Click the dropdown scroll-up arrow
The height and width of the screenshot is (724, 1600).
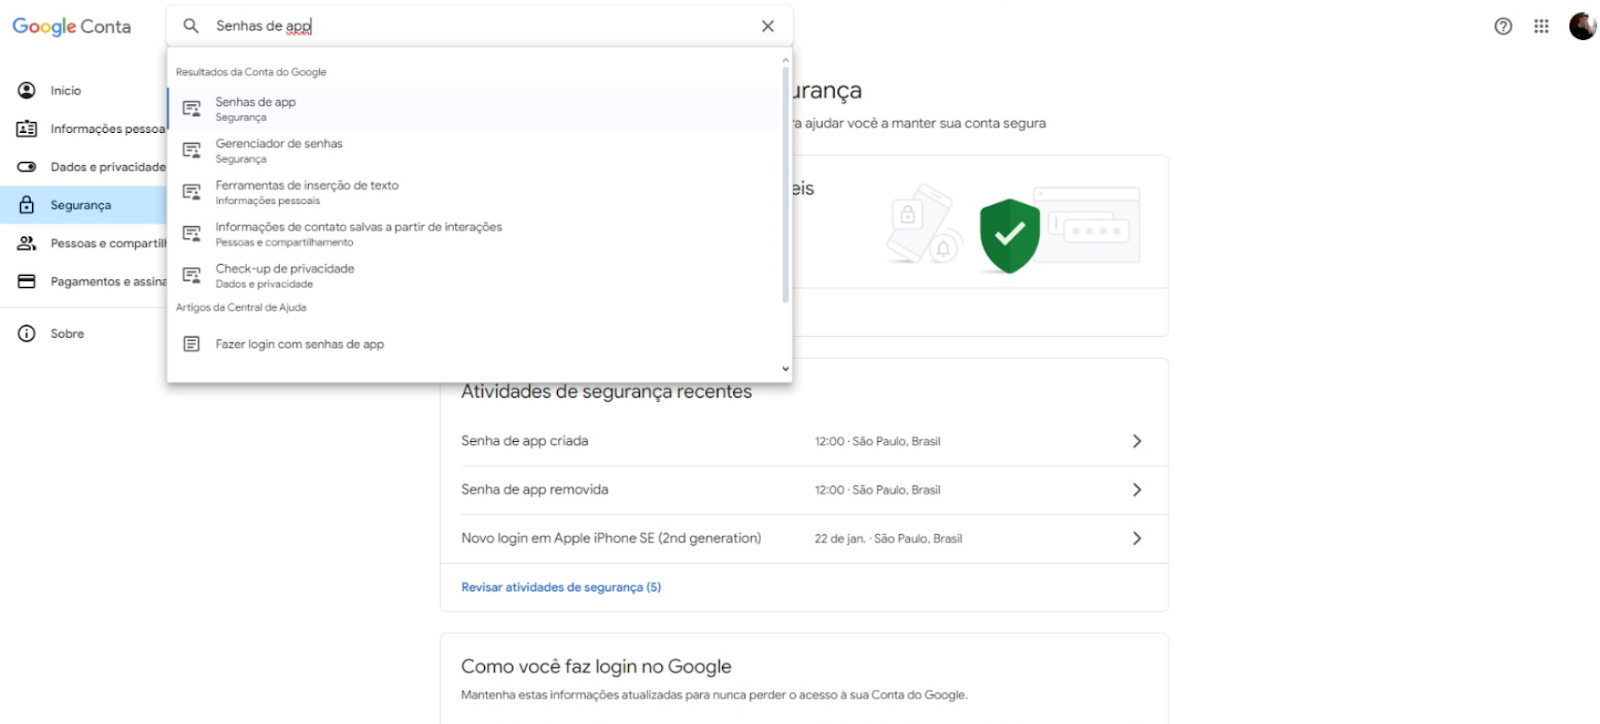click(x=785, y=60)
